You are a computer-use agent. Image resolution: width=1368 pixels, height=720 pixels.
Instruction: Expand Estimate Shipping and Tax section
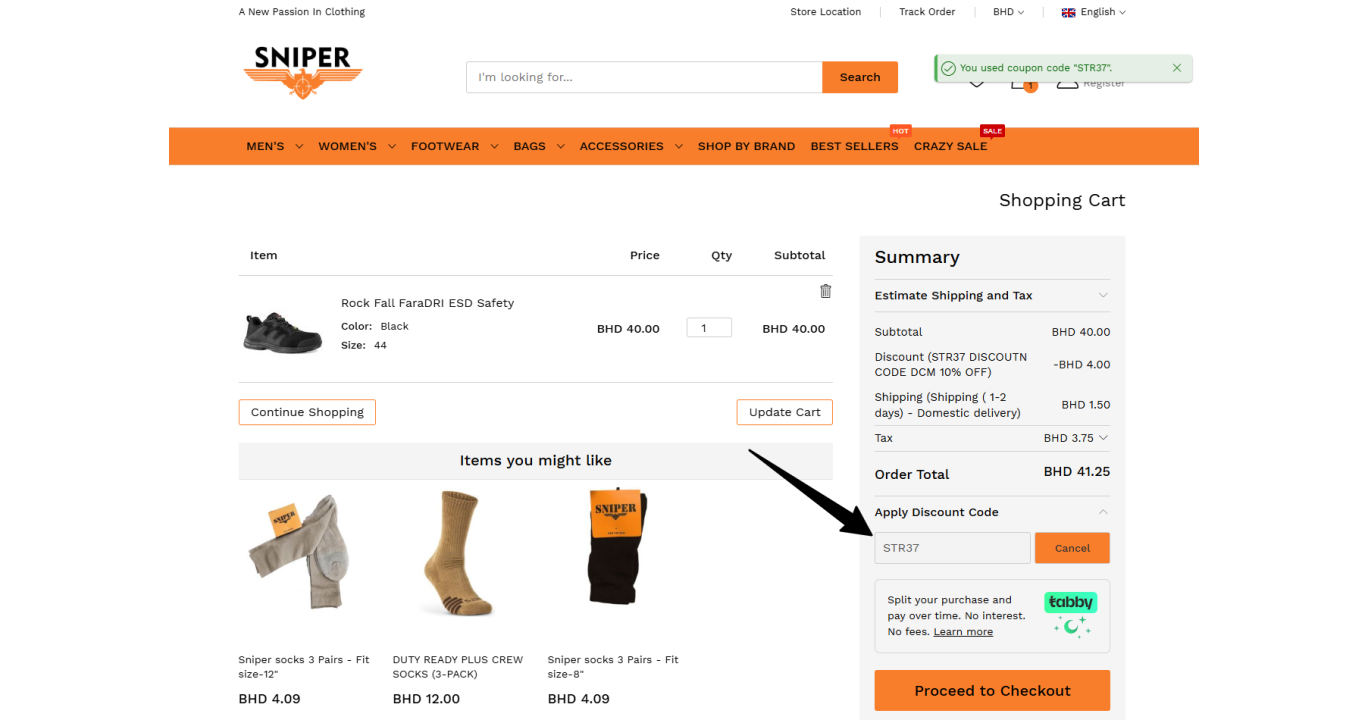coord(992,295)
